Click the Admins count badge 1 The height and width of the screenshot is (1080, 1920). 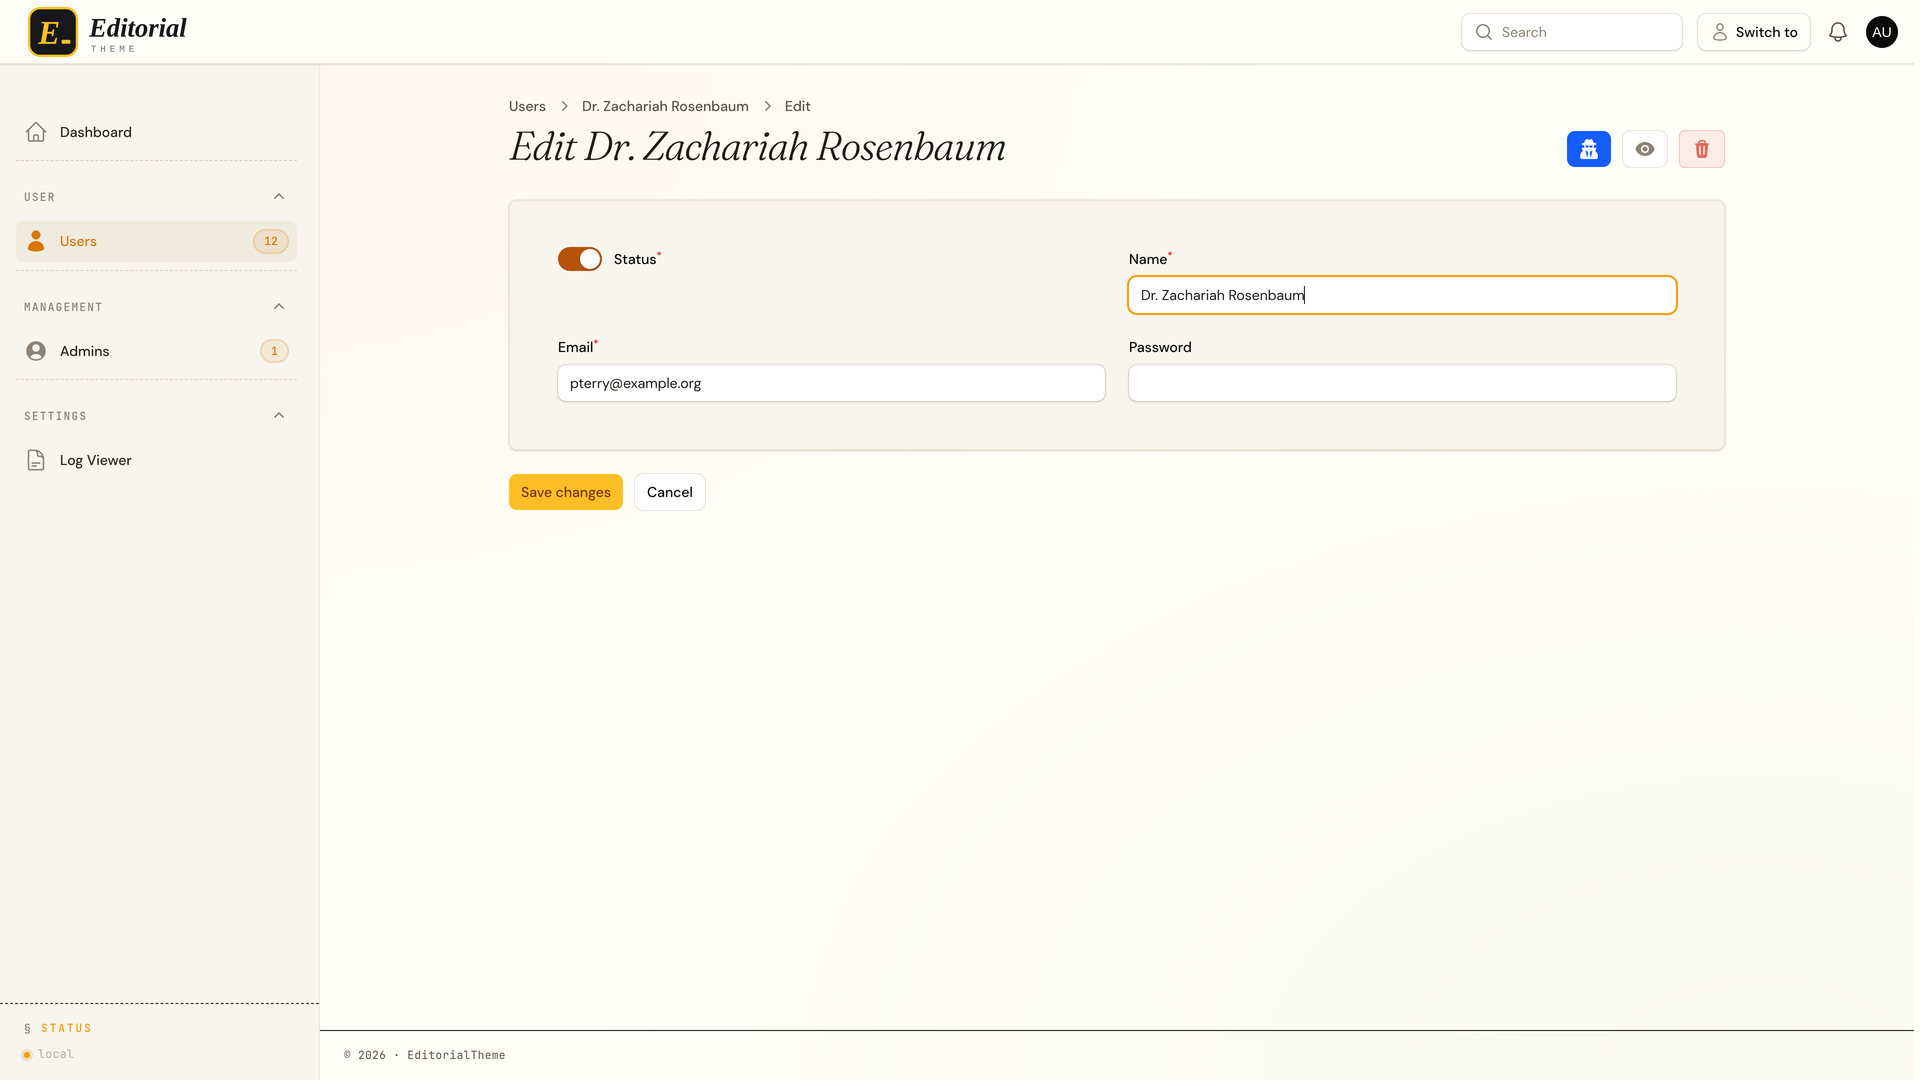click(274, 351)
